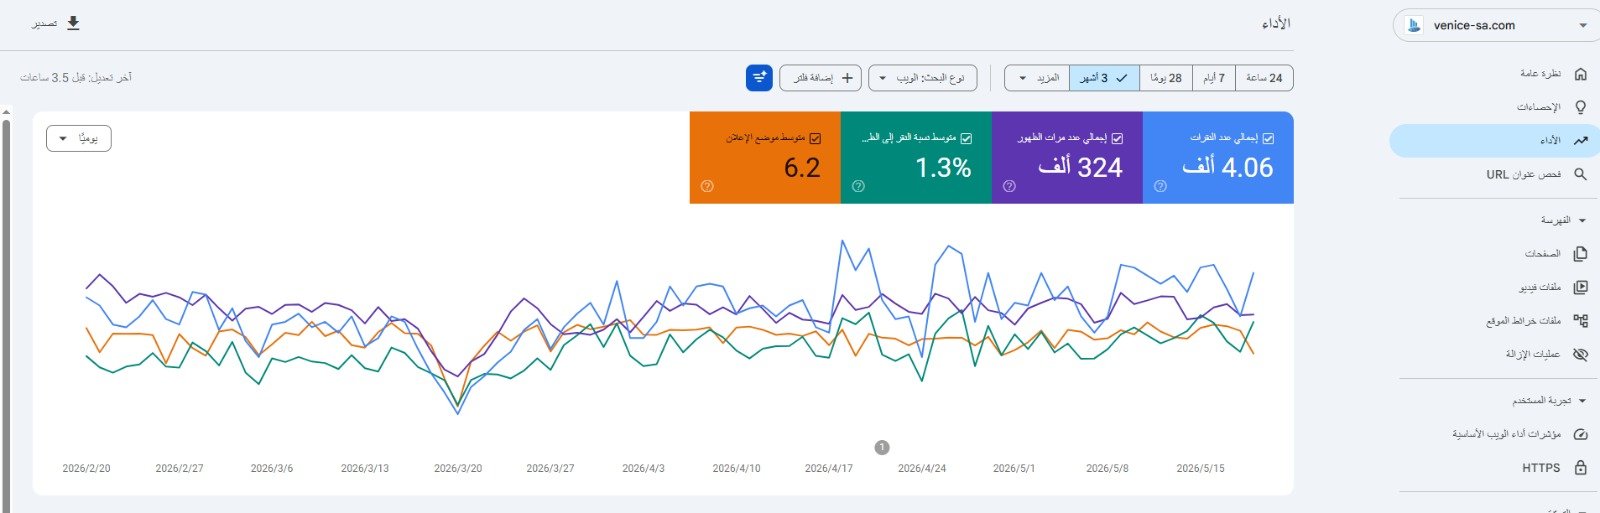Click the تصدير export download icon
The height and width of the screenshot is (513, 1600).
point(73,23)
